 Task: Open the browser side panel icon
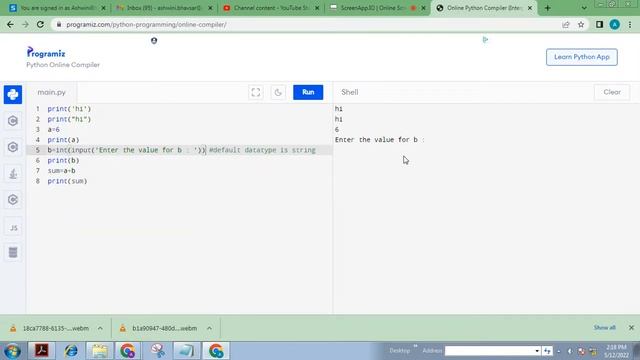point(599,24)
